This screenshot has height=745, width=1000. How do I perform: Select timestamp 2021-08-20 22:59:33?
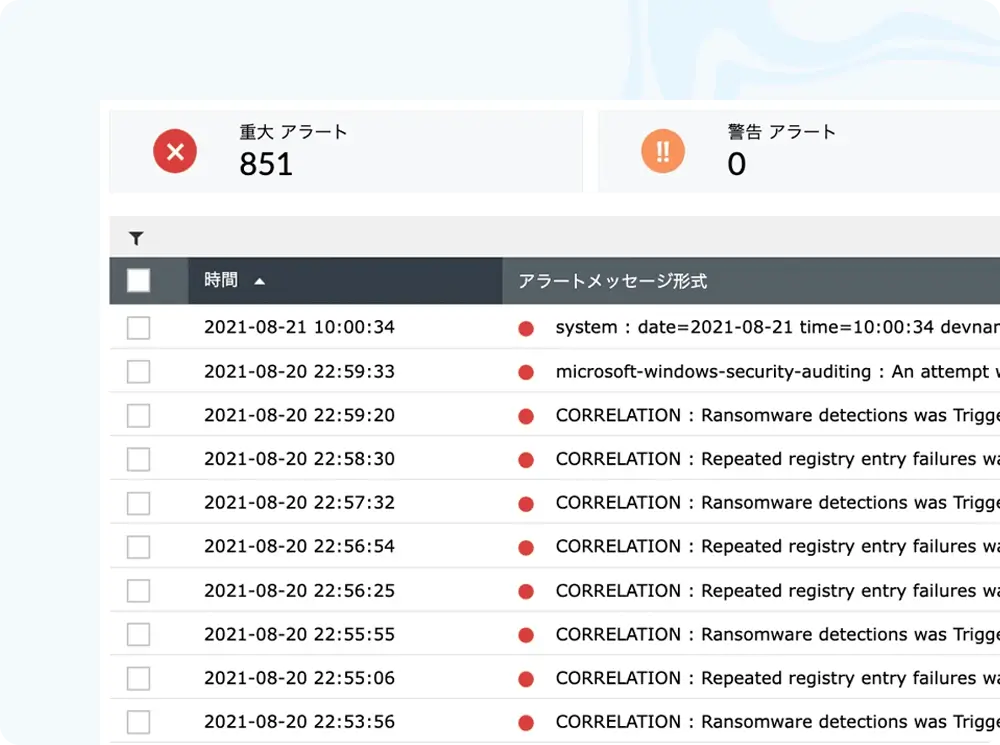(299, 371)
